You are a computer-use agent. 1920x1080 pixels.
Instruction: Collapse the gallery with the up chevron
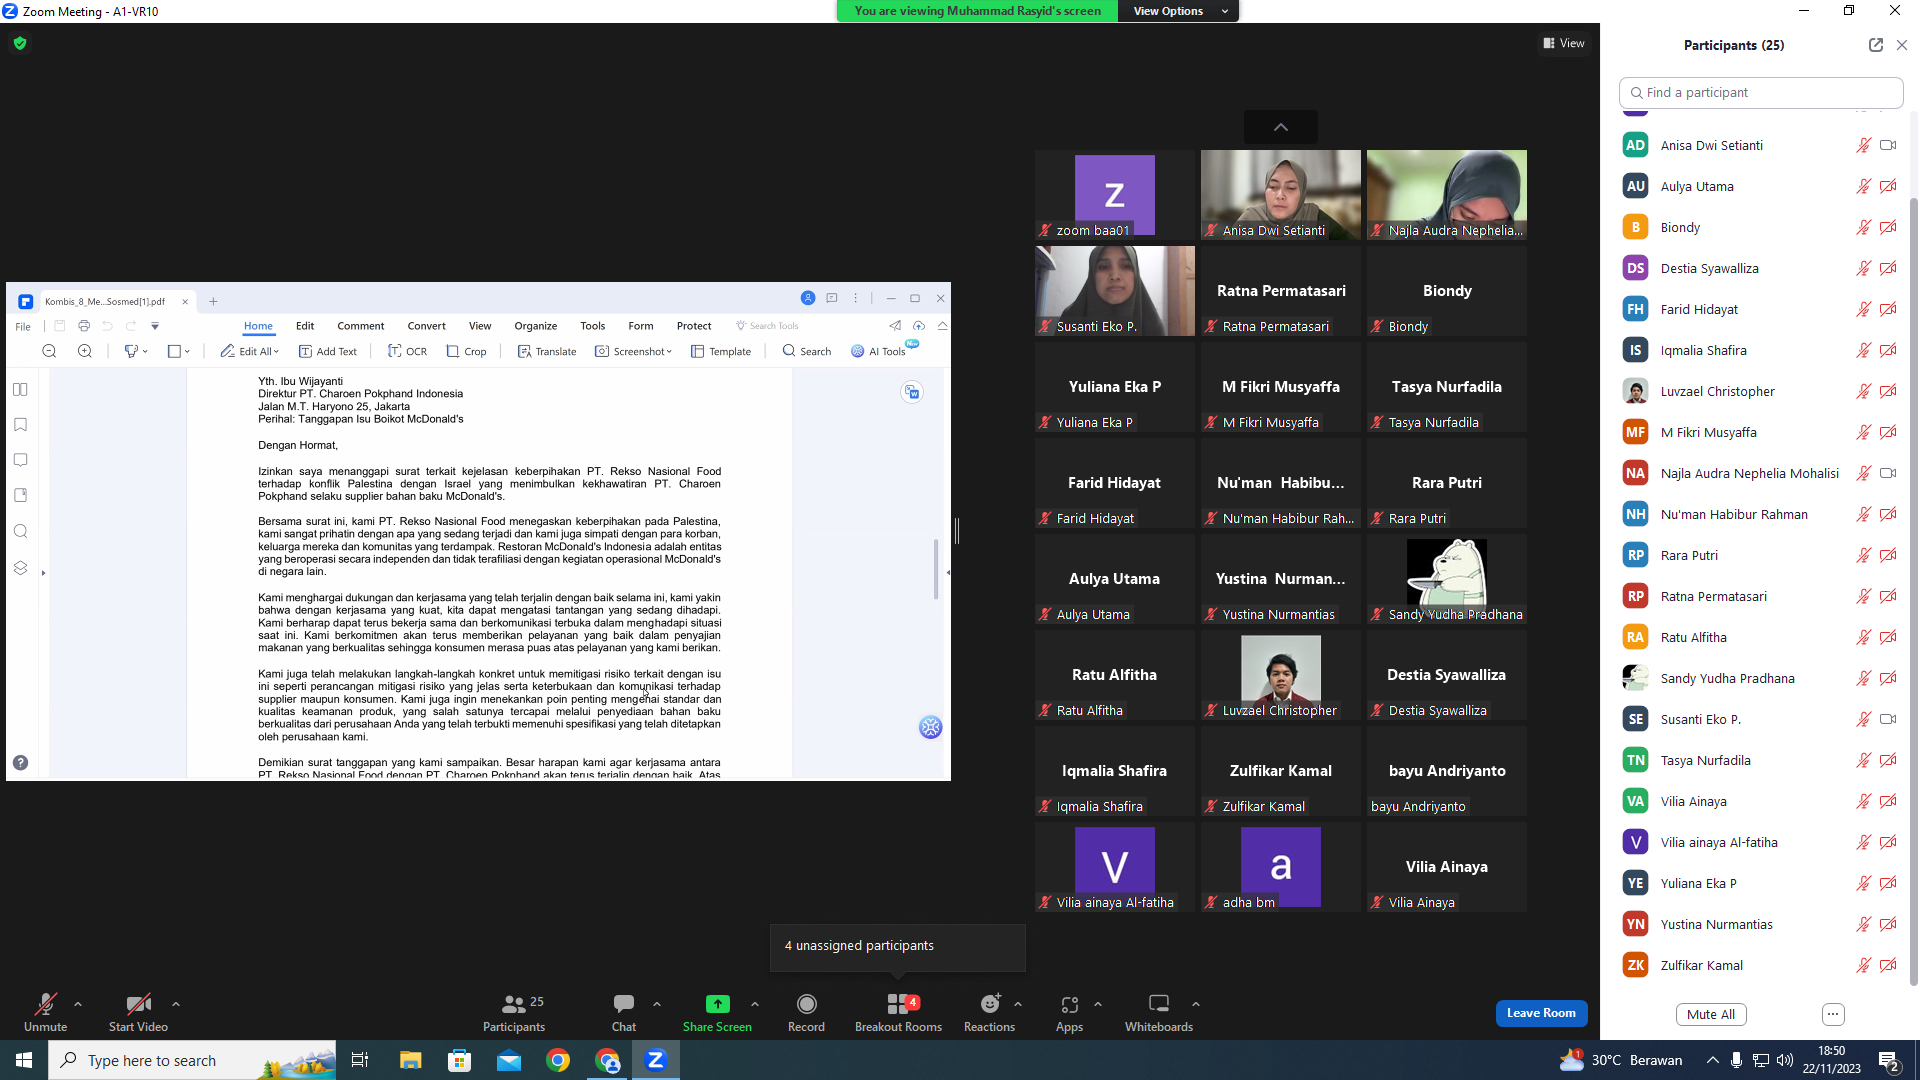[1281, 127]
